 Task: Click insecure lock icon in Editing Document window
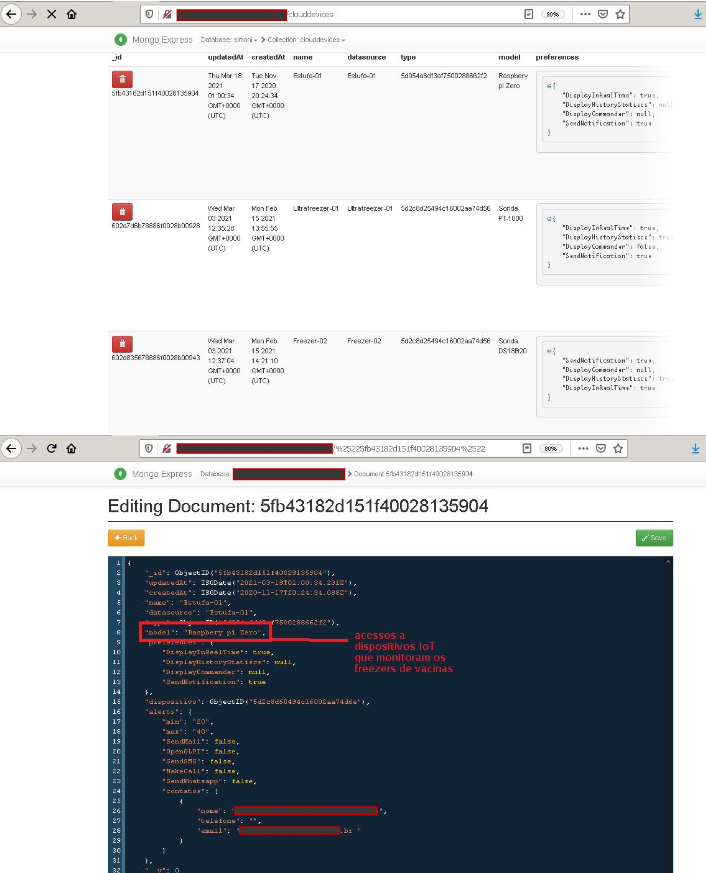coord(166,448)
